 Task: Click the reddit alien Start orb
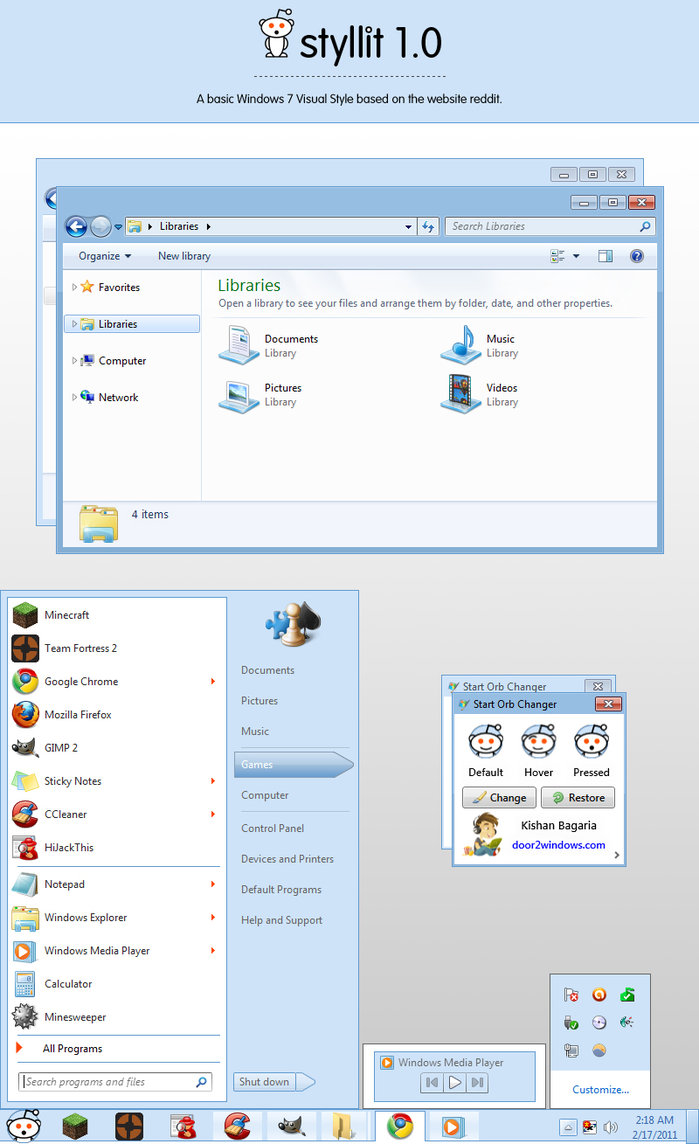[x=24, y=1126]
